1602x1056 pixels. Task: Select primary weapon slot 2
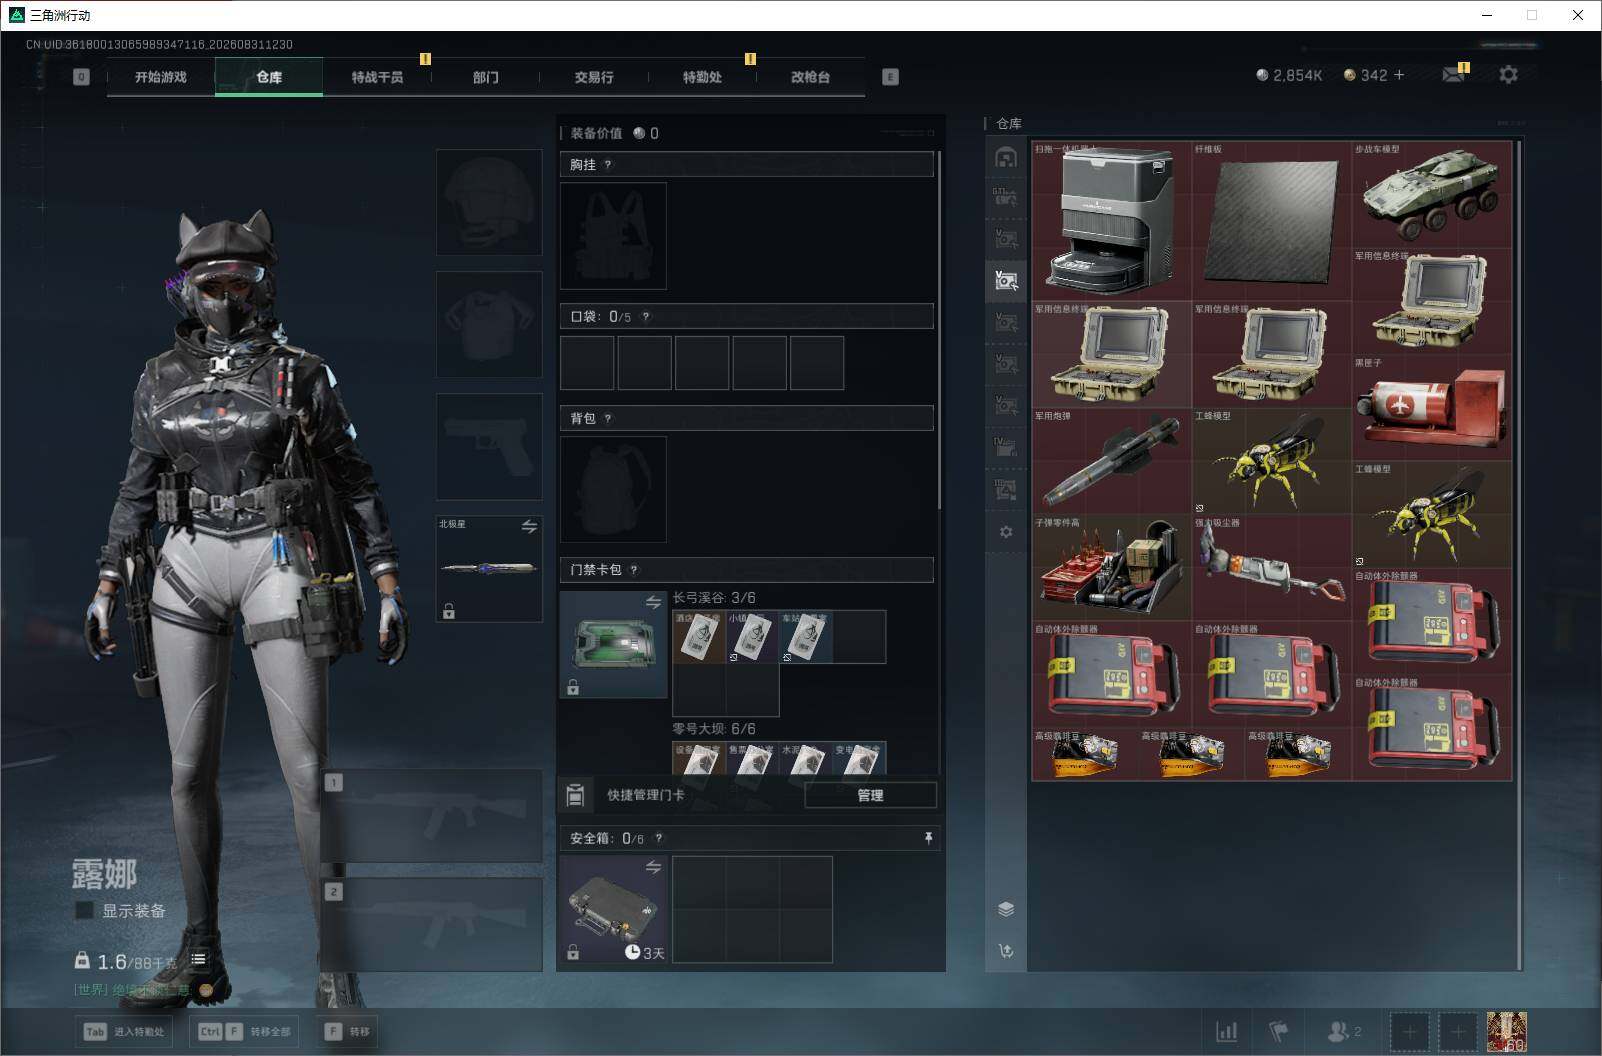(432, 924)
